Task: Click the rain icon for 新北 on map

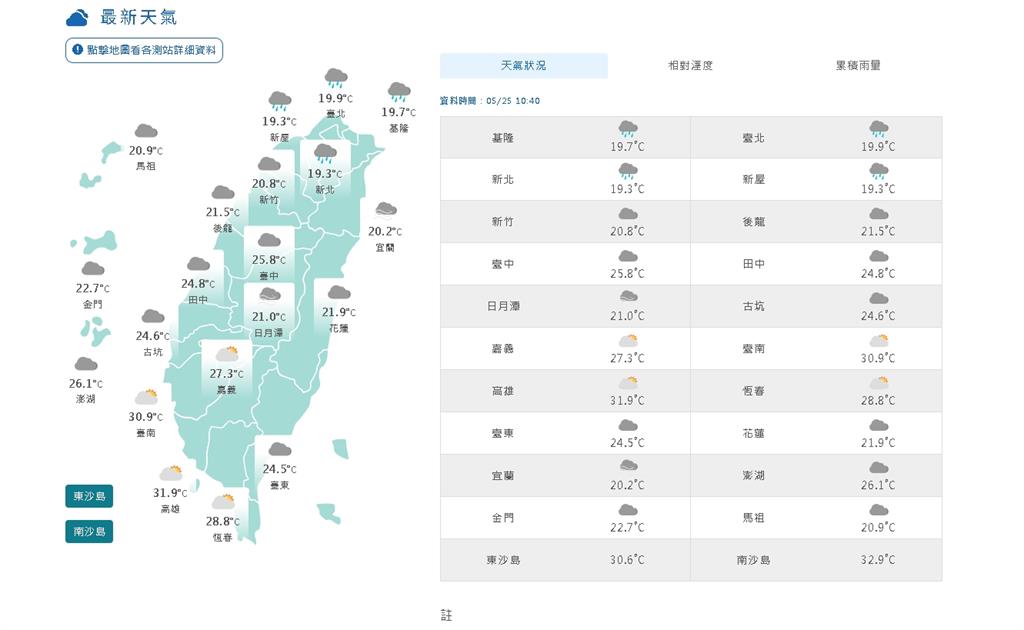Action: tap(325, 154)
